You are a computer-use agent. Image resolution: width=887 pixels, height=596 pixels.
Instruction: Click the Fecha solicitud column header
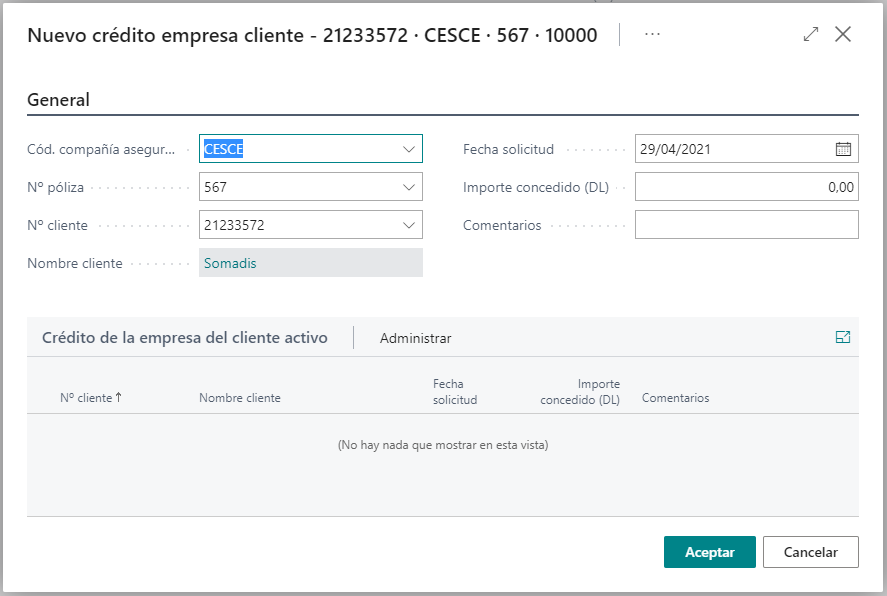click(x=455, y=391)
